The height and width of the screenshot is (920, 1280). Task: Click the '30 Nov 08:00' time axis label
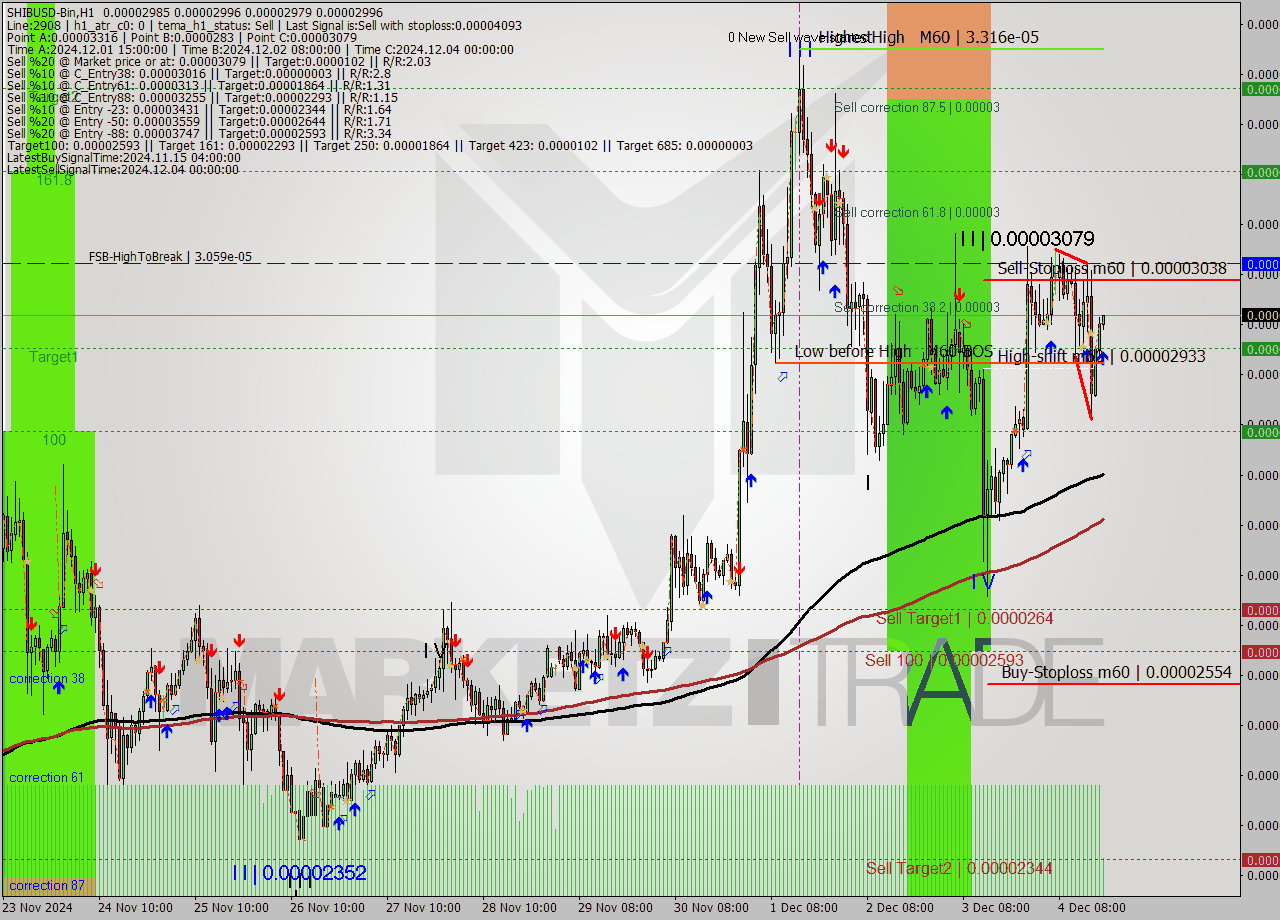coord(711,908)
